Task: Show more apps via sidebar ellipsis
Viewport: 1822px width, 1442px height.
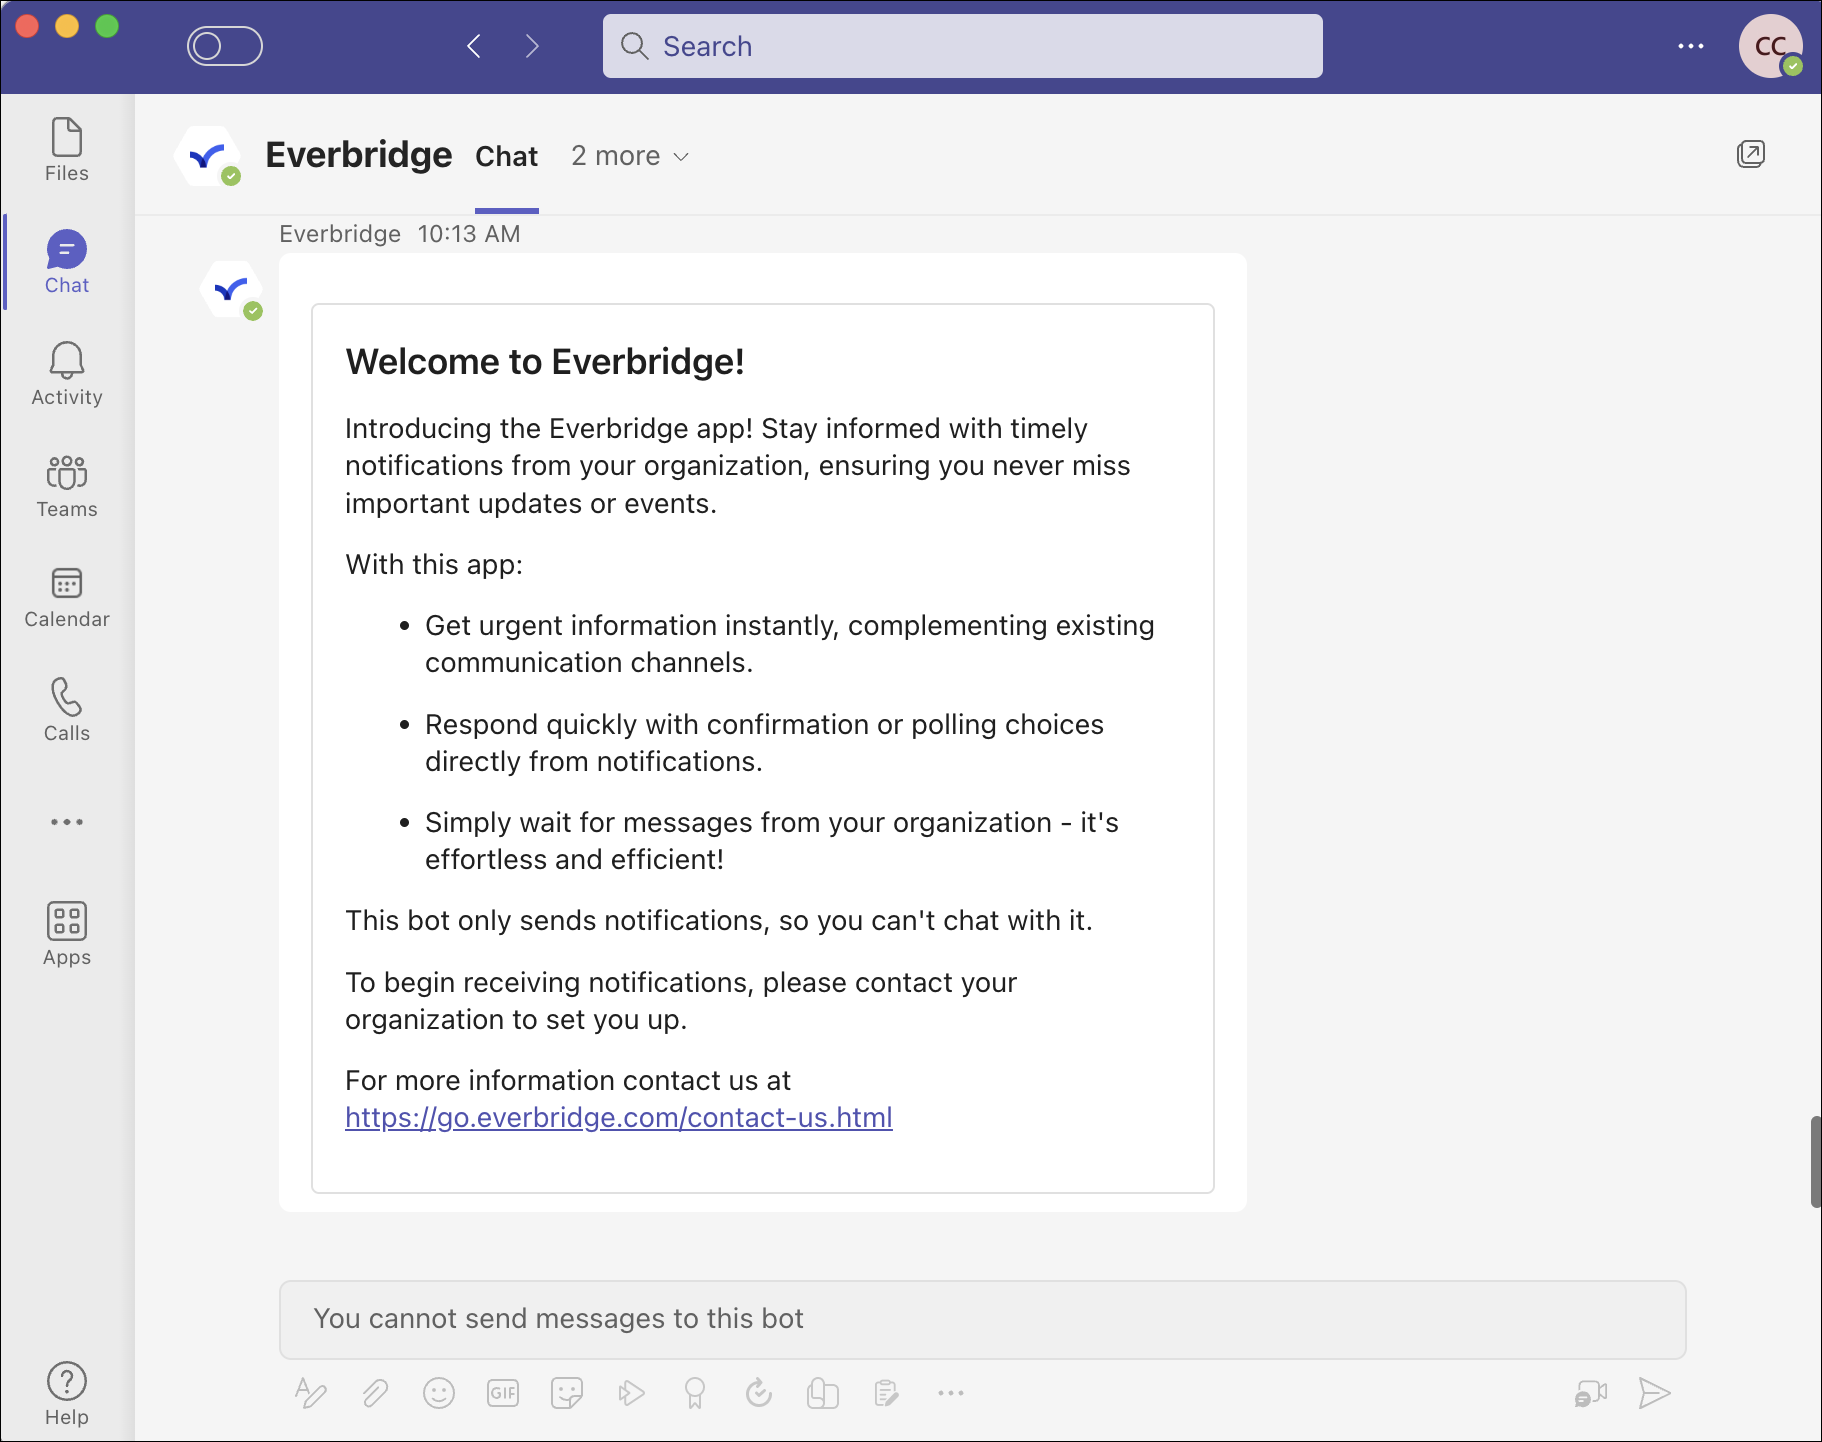Action: (x=67, y=822)
